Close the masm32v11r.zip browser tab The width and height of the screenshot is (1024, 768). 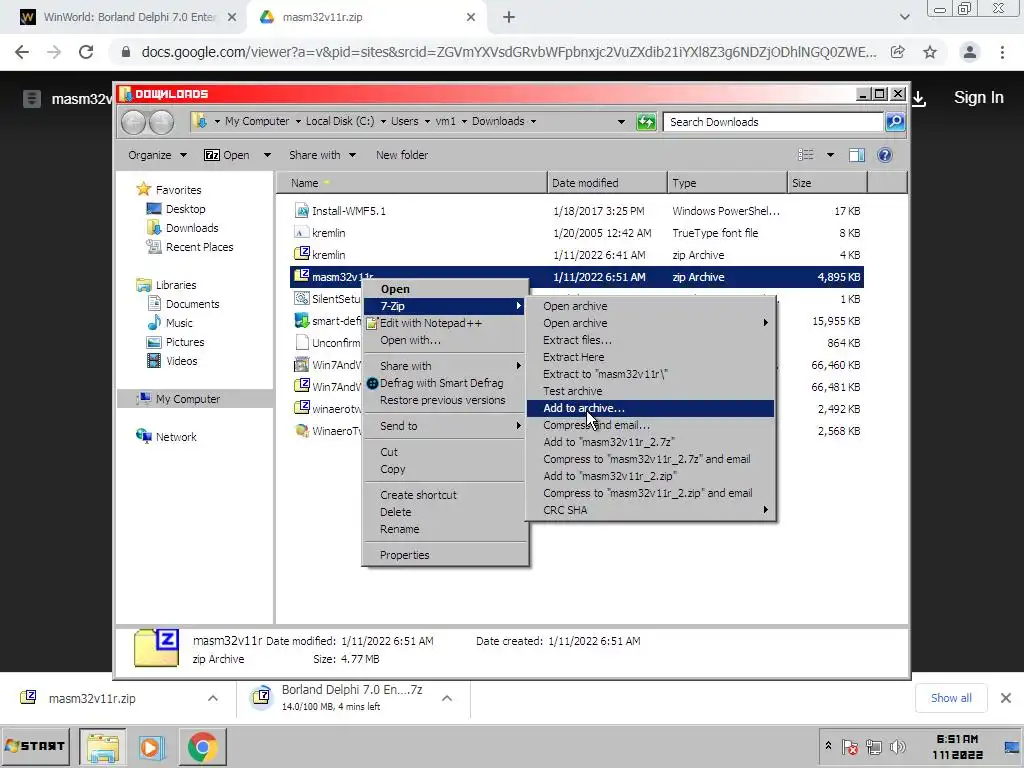coord(471,18)
